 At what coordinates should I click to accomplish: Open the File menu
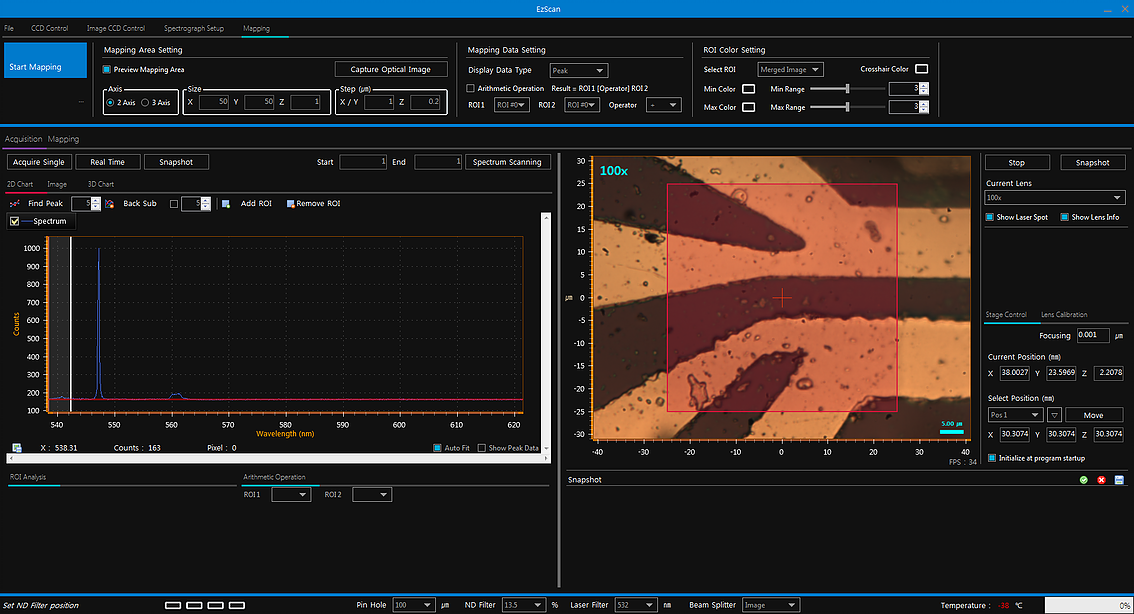click(9, 28)
